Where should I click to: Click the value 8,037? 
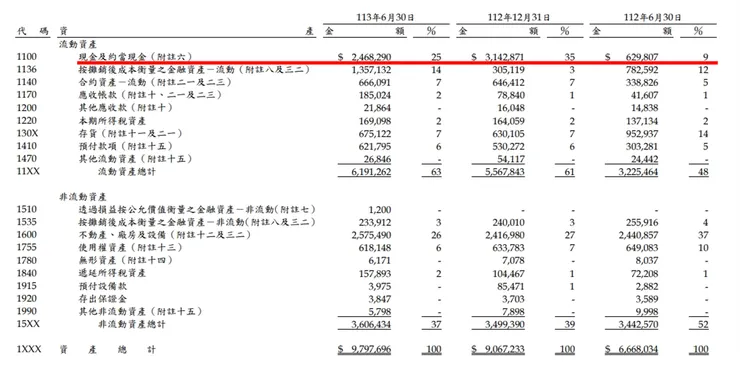pos(647,260)
